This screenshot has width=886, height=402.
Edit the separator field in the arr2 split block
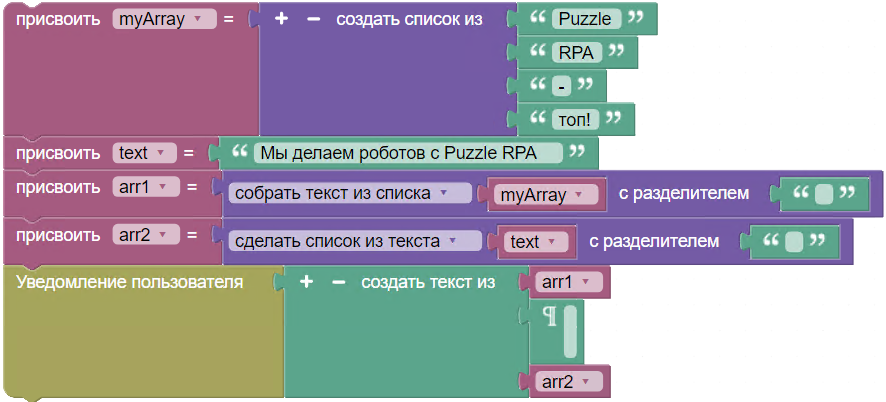point(794,242)
